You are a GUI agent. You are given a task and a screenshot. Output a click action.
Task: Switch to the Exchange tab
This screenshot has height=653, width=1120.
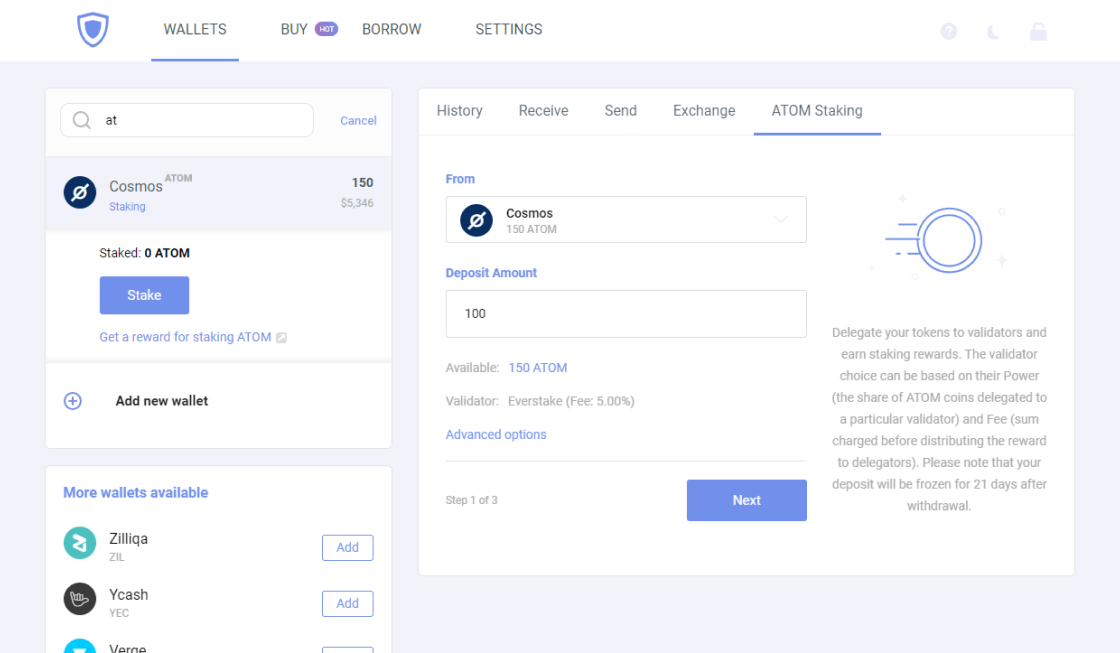coord(704,111)
